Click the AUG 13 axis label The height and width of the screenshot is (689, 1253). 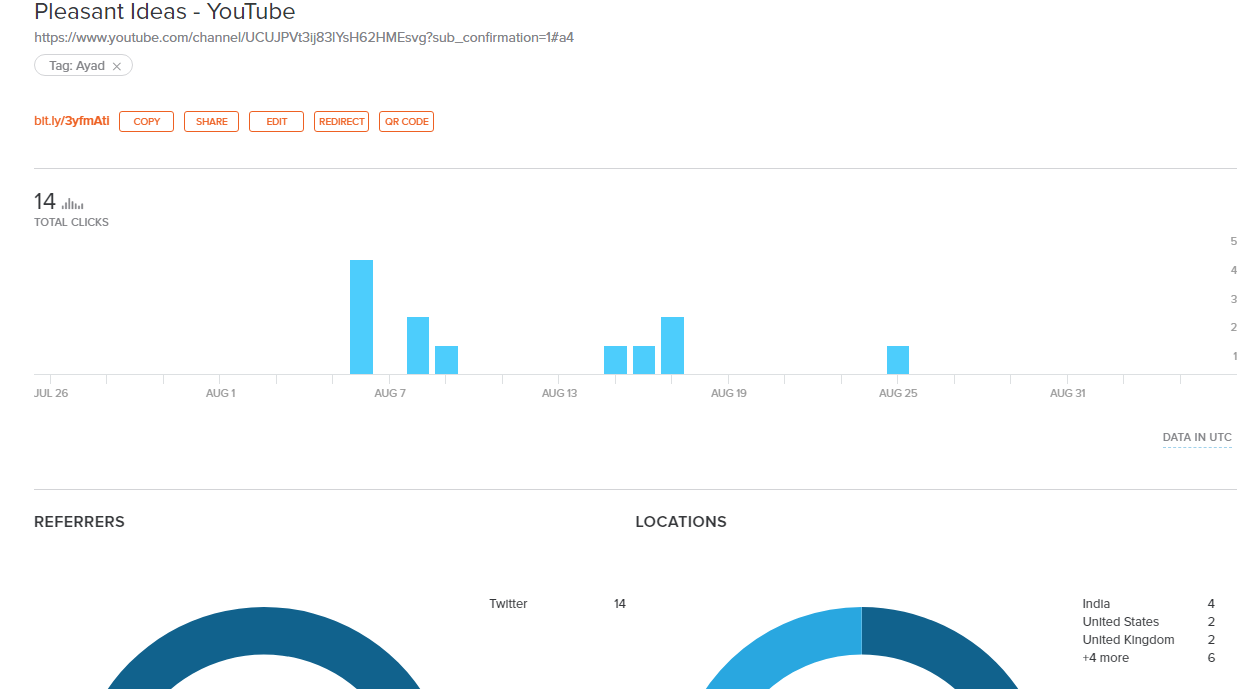click(x=559, y=393)
